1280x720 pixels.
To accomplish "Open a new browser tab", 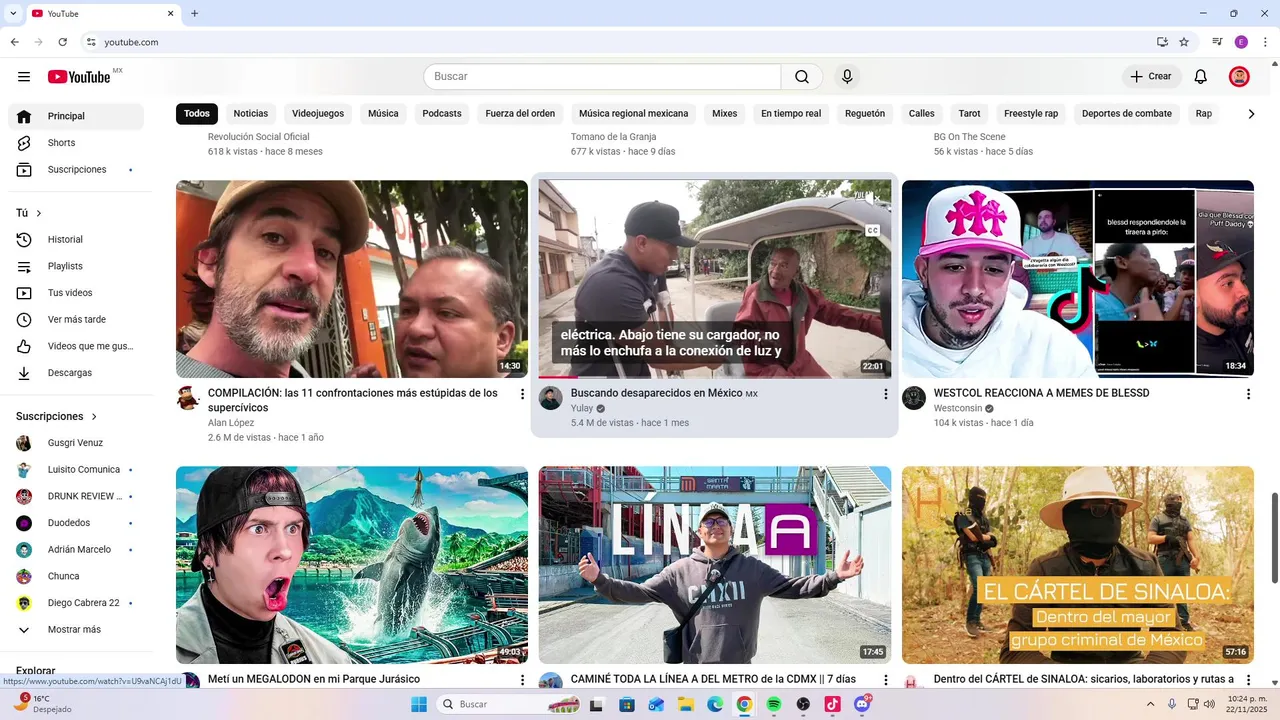I will [194, 14].
